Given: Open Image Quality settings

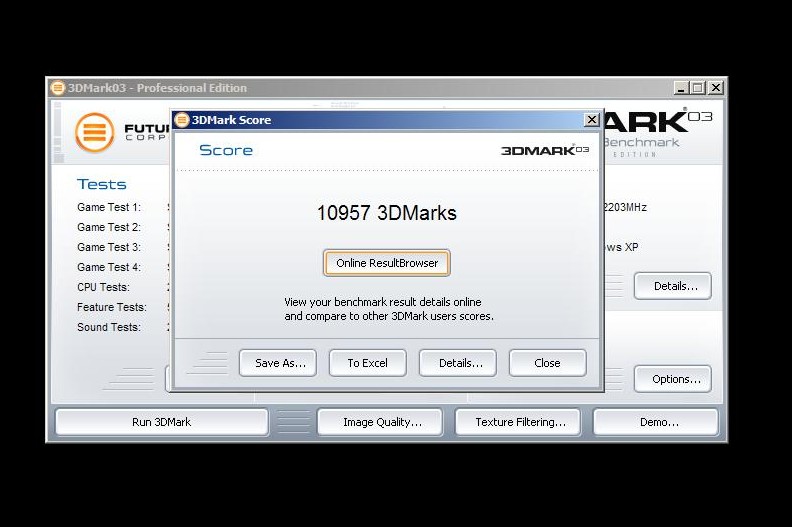Looking at the screenshot, I should [x=380, y=422].
